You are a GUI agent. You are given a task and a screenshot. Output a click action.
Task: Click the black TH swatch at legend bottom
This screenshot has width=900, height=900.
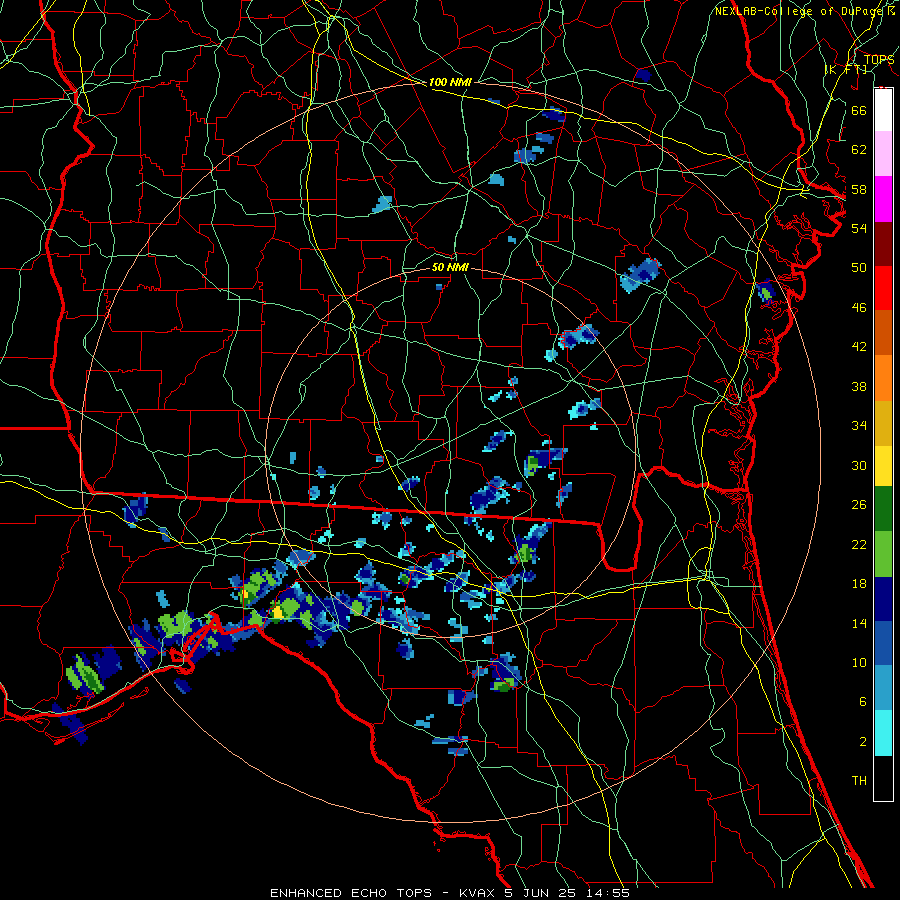point(883,778)
